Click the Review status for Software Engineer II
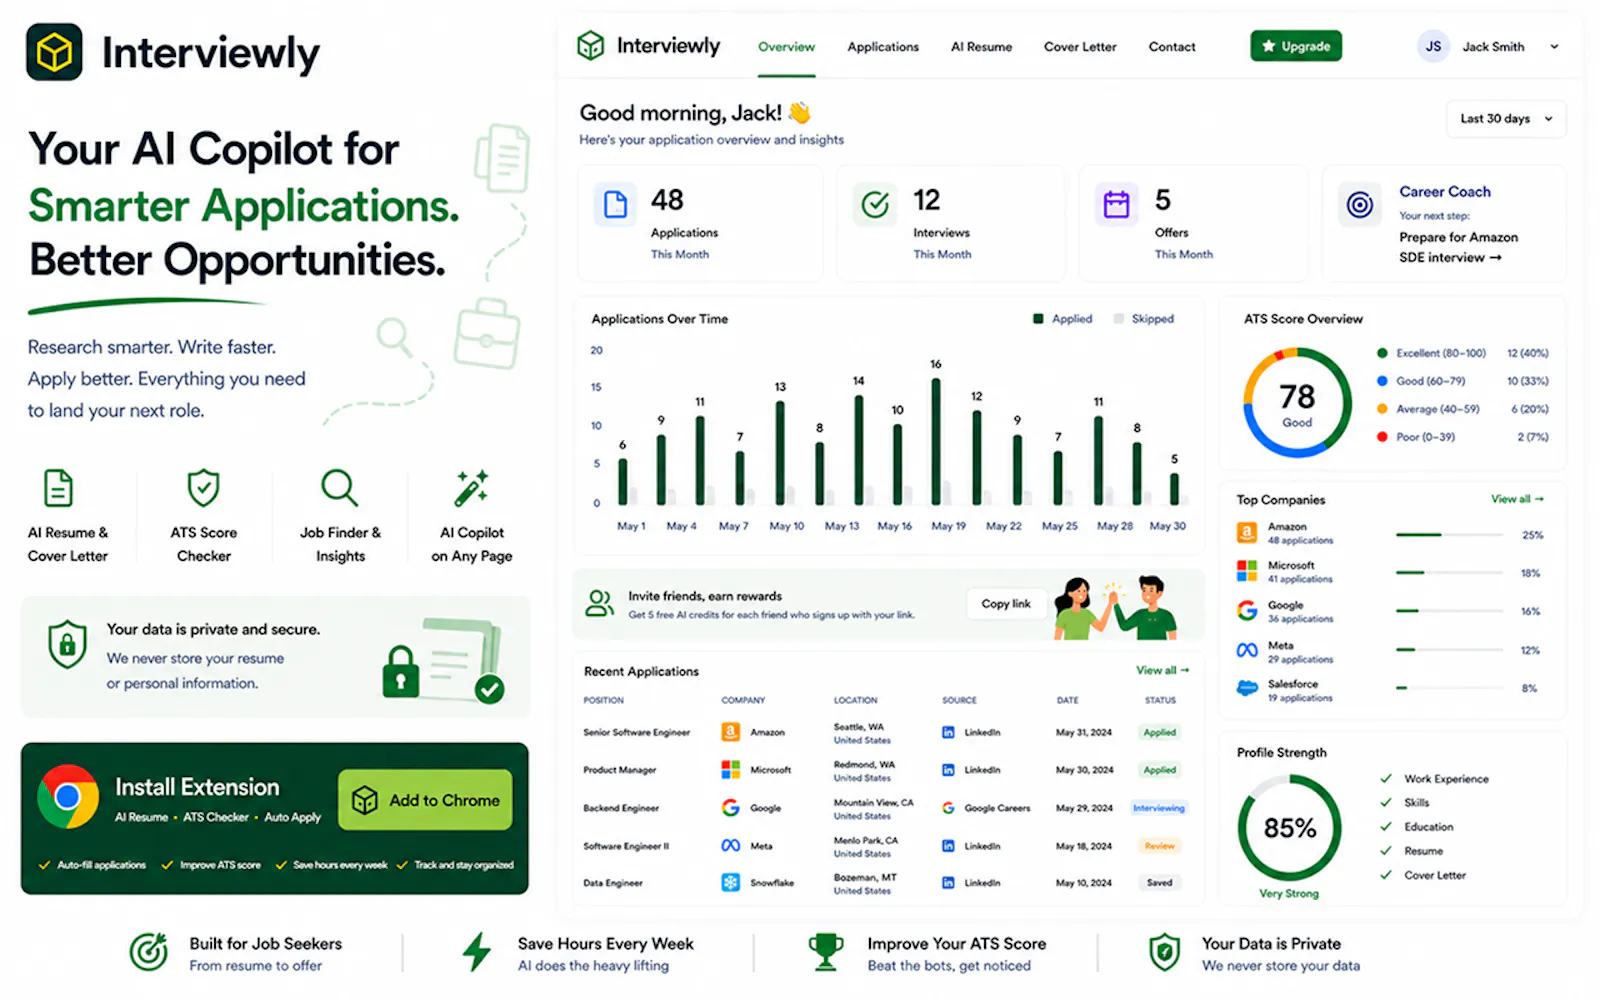 tap(1159, 846)
